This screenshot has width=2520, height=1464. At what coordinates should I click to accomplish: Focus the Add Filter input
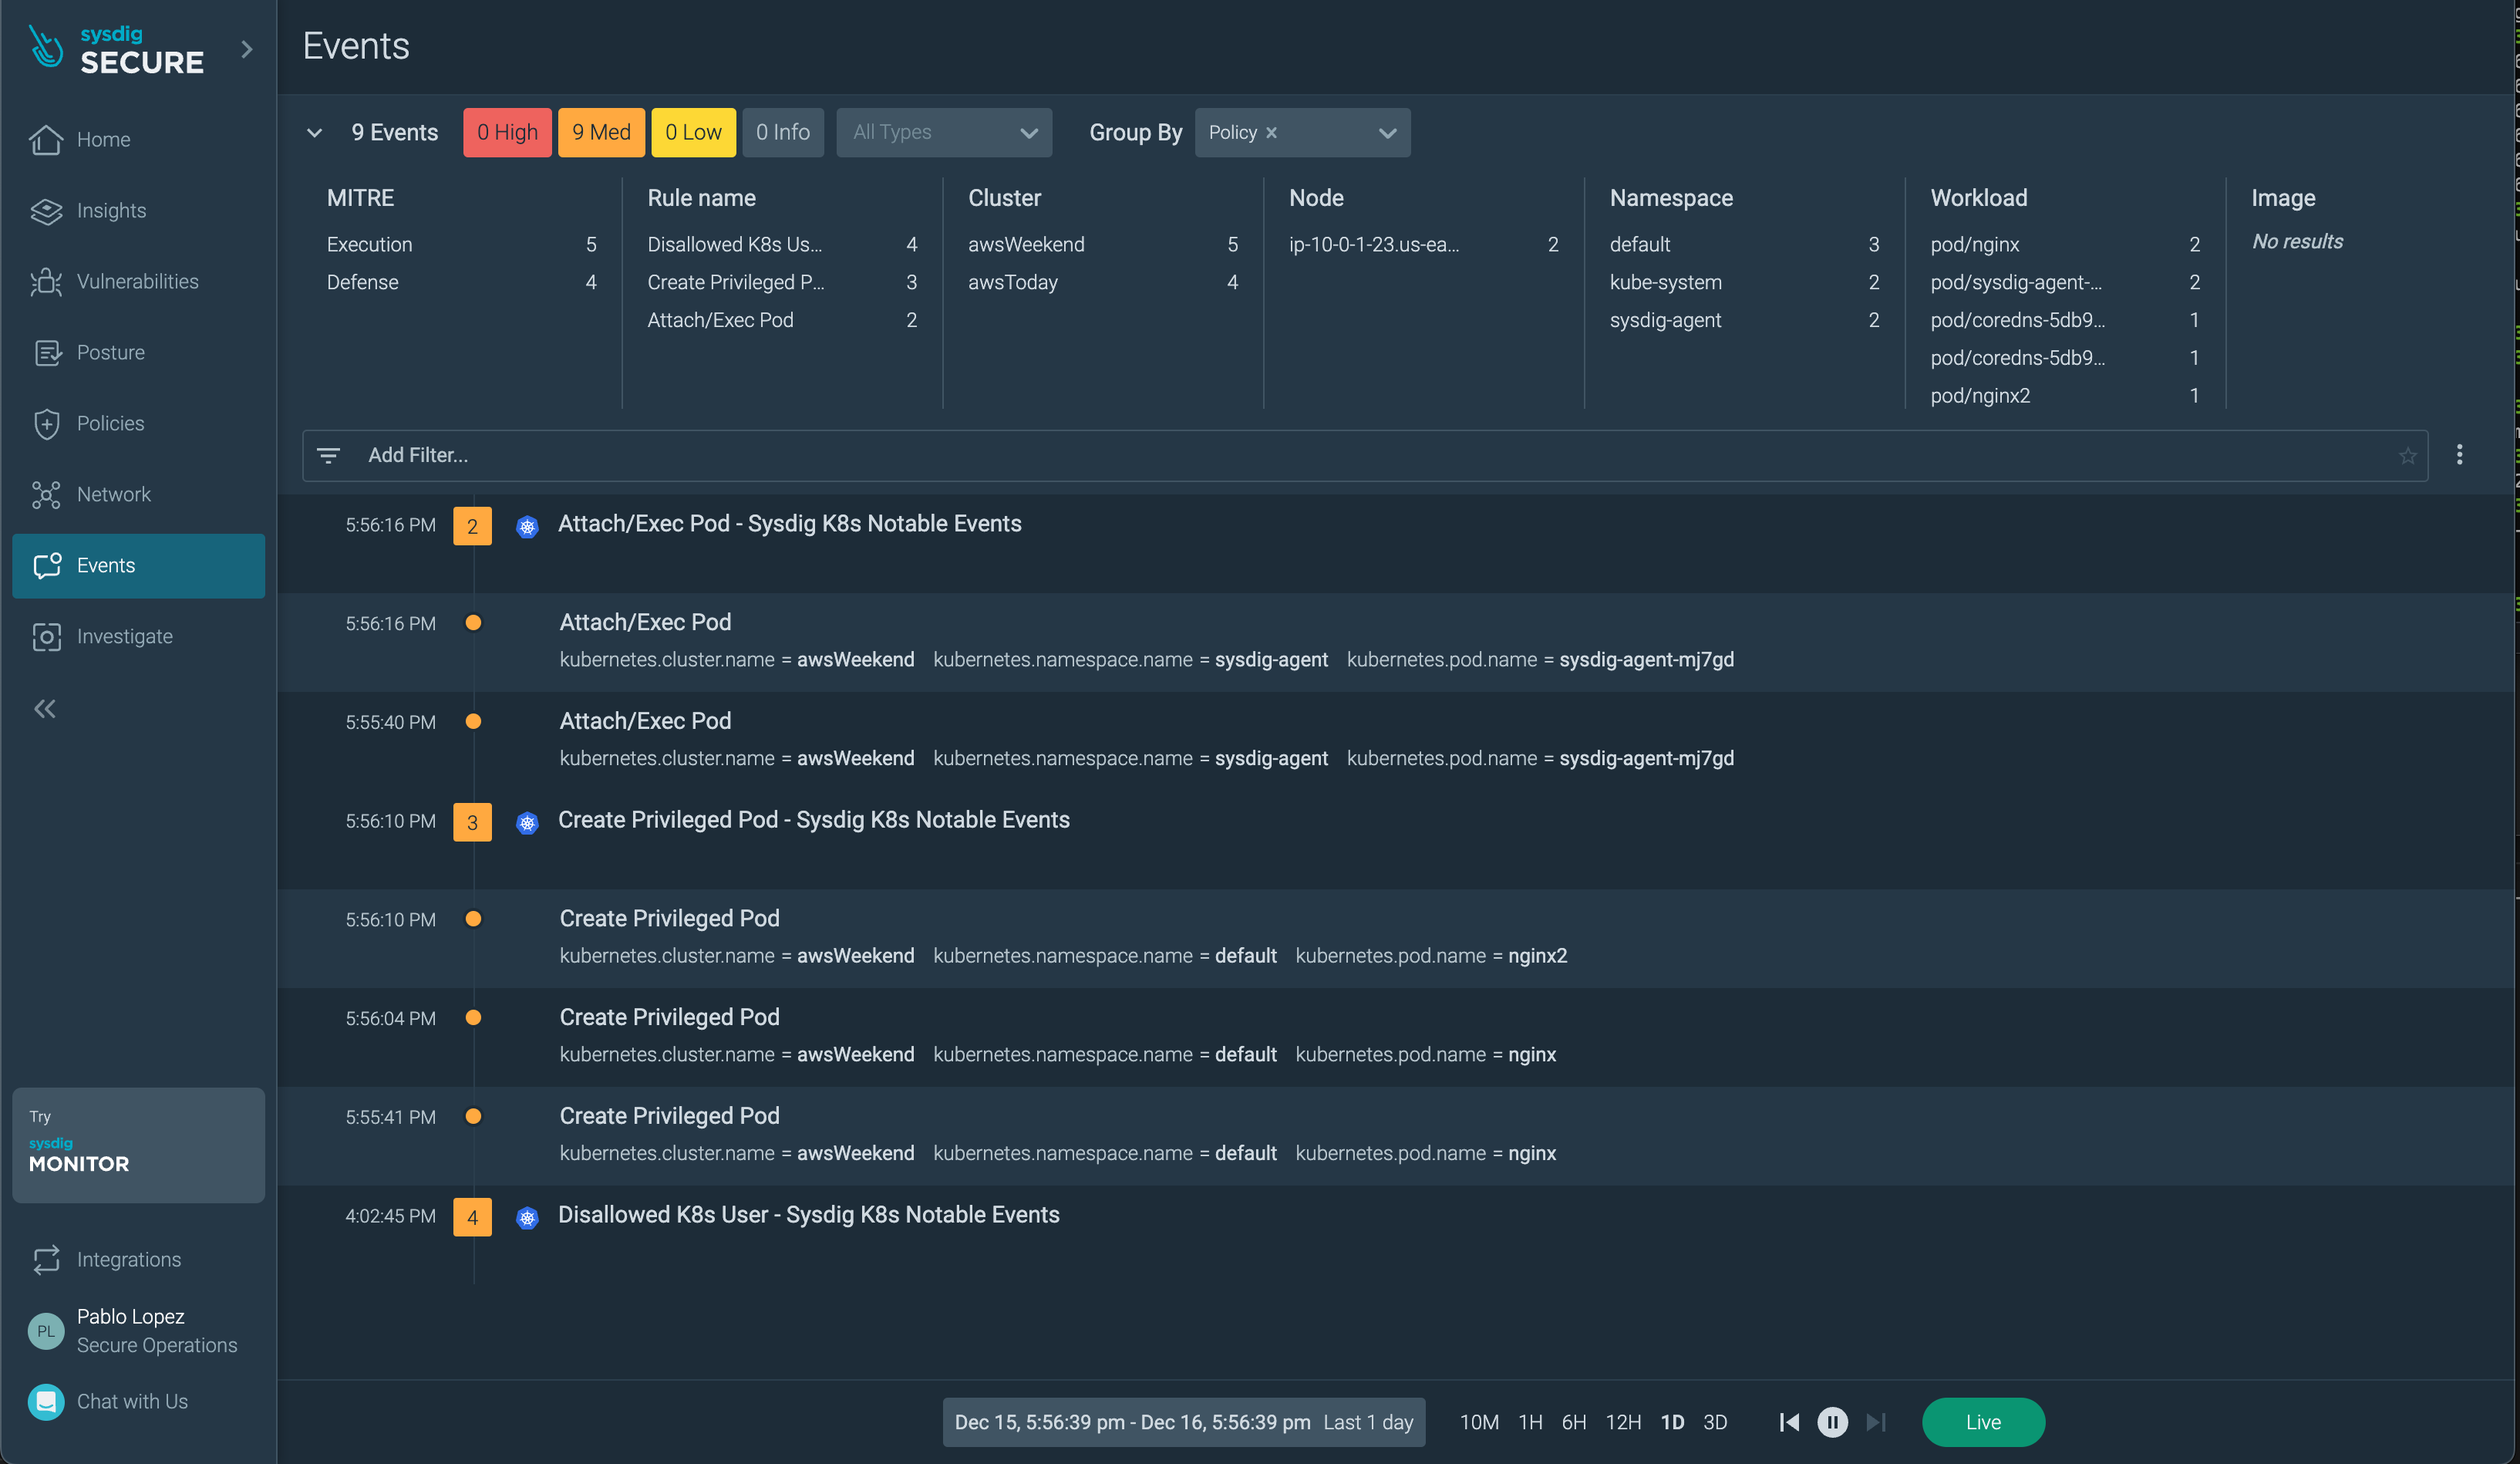1365,456
